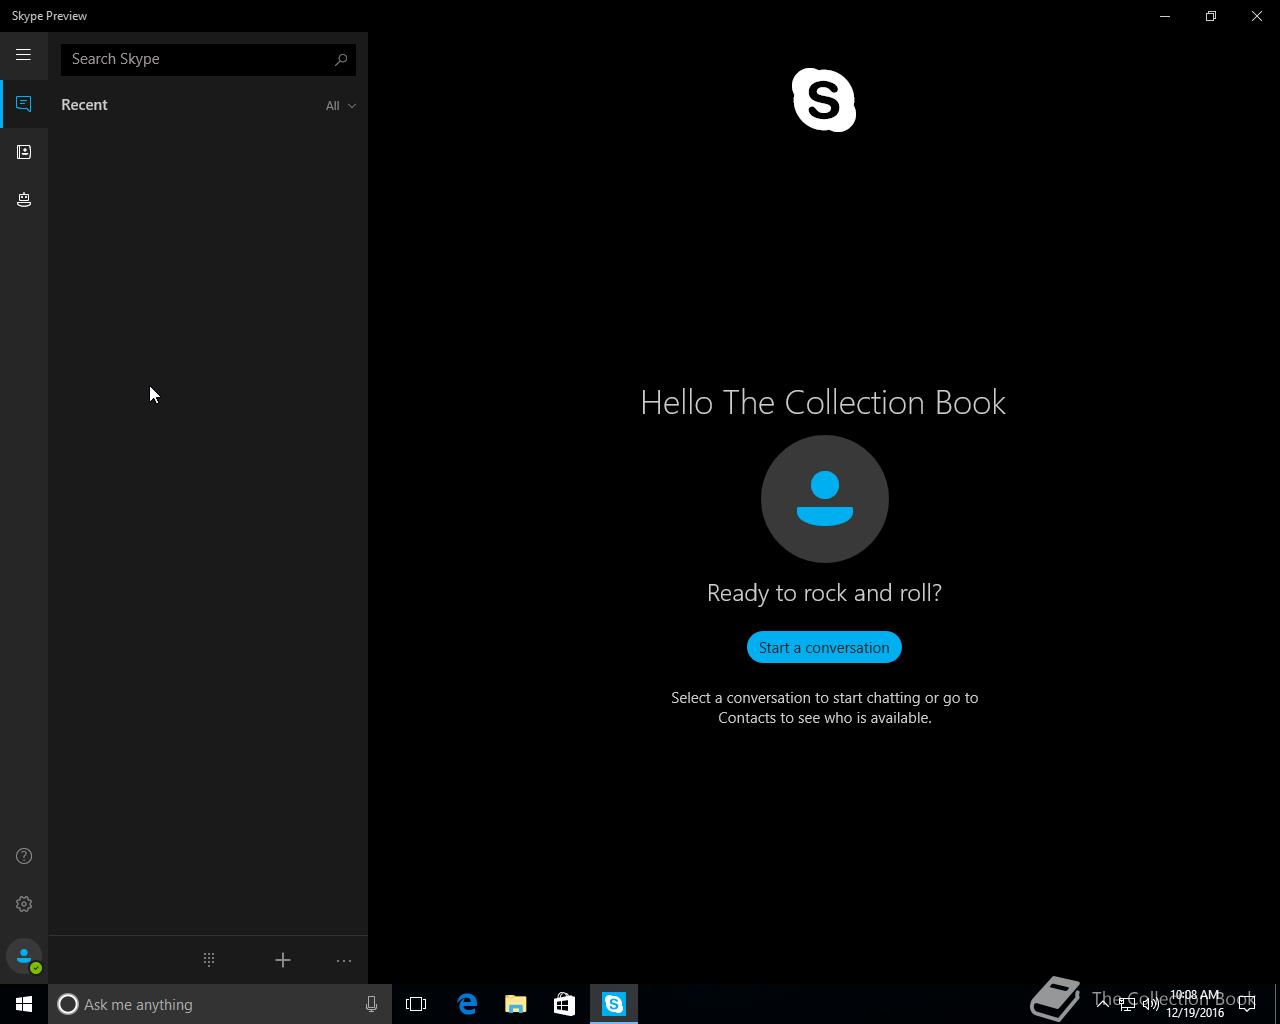1280x1024 pixels.
Task: Open the Windows Store taskbar icon
Action: coord(564,1004)
